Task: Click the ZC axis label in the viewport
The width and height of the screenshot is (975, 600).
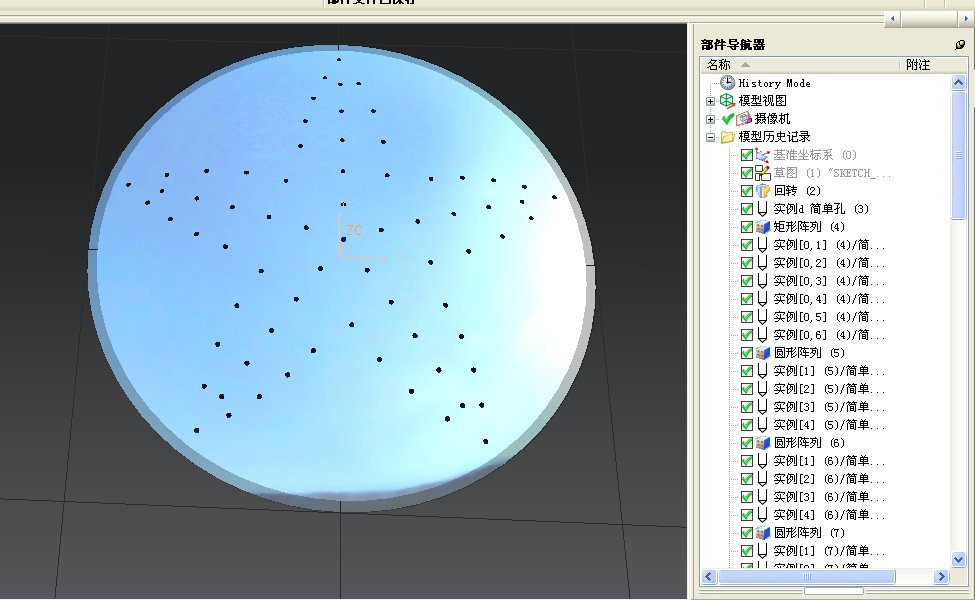Action: (x=354, y=231)
